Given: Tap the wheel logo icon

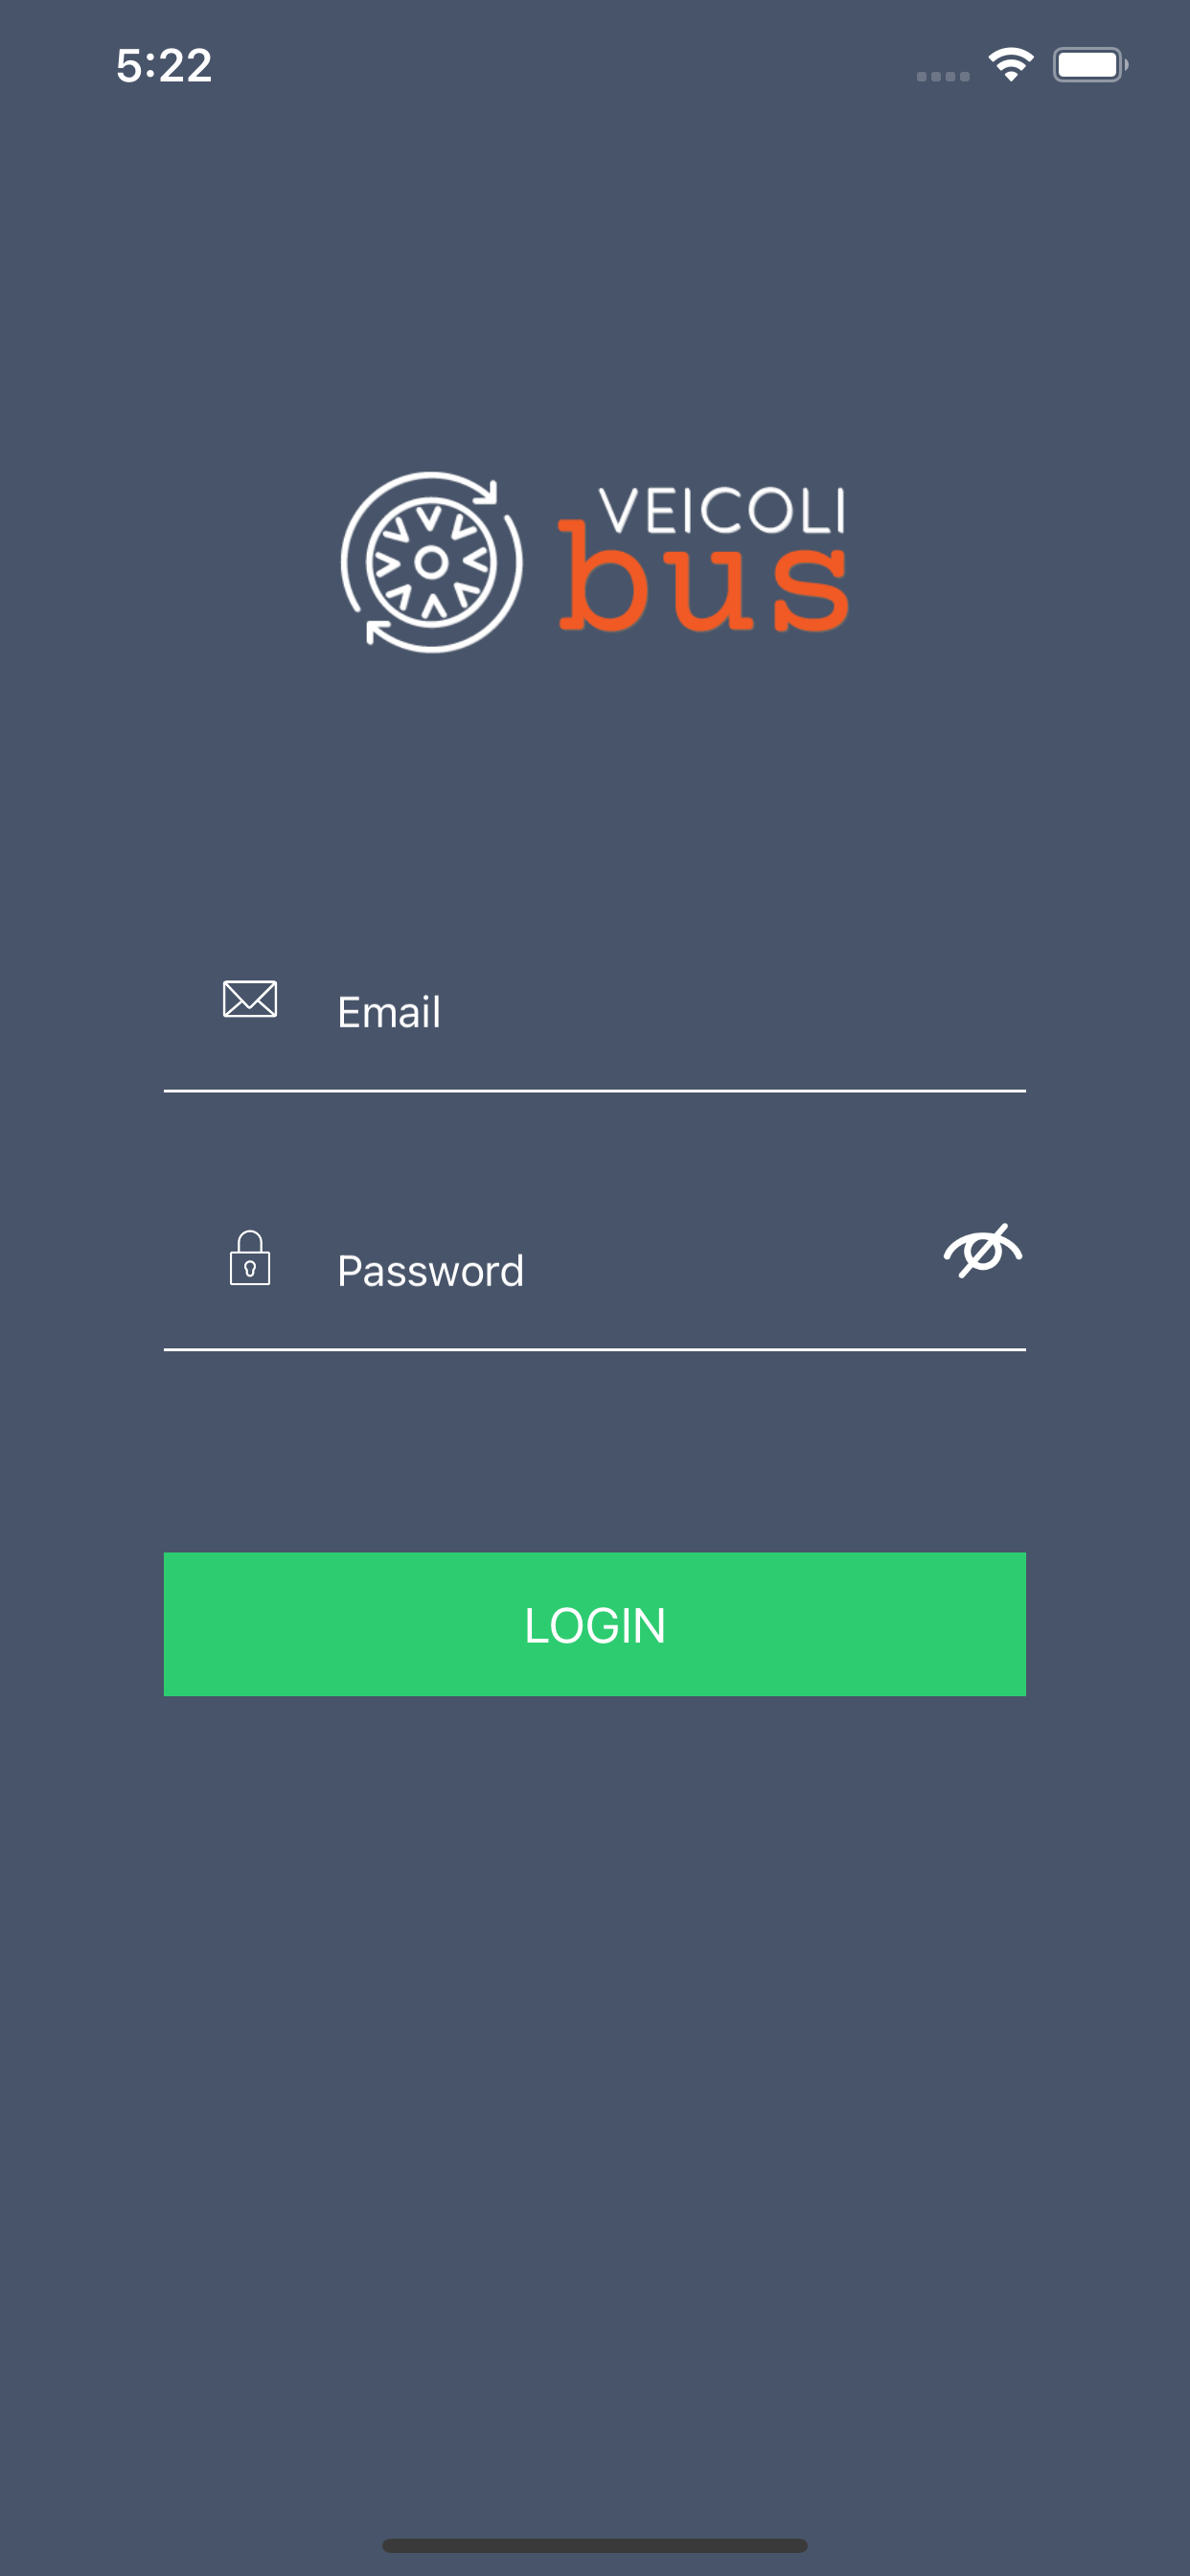Looking at the screenshot, I should pyautogui.click(x=431, y=562).
